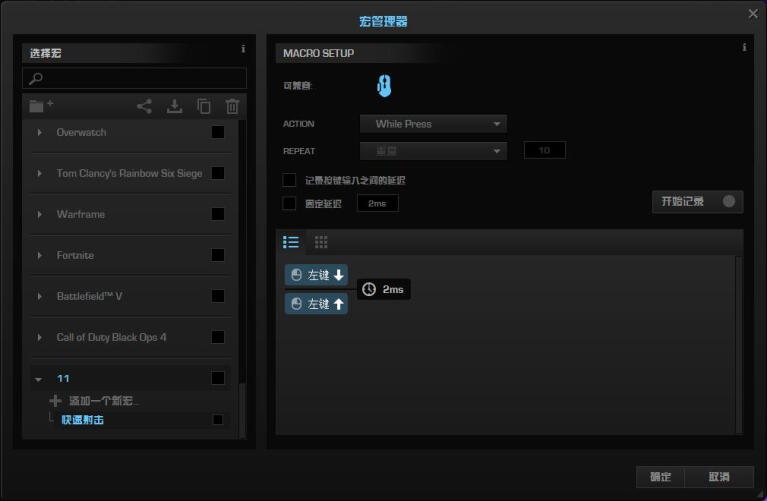Select the 快速射击 macro
Image resolution: width=767 pixels, height=501 pixels.
[x=82, y=420]
